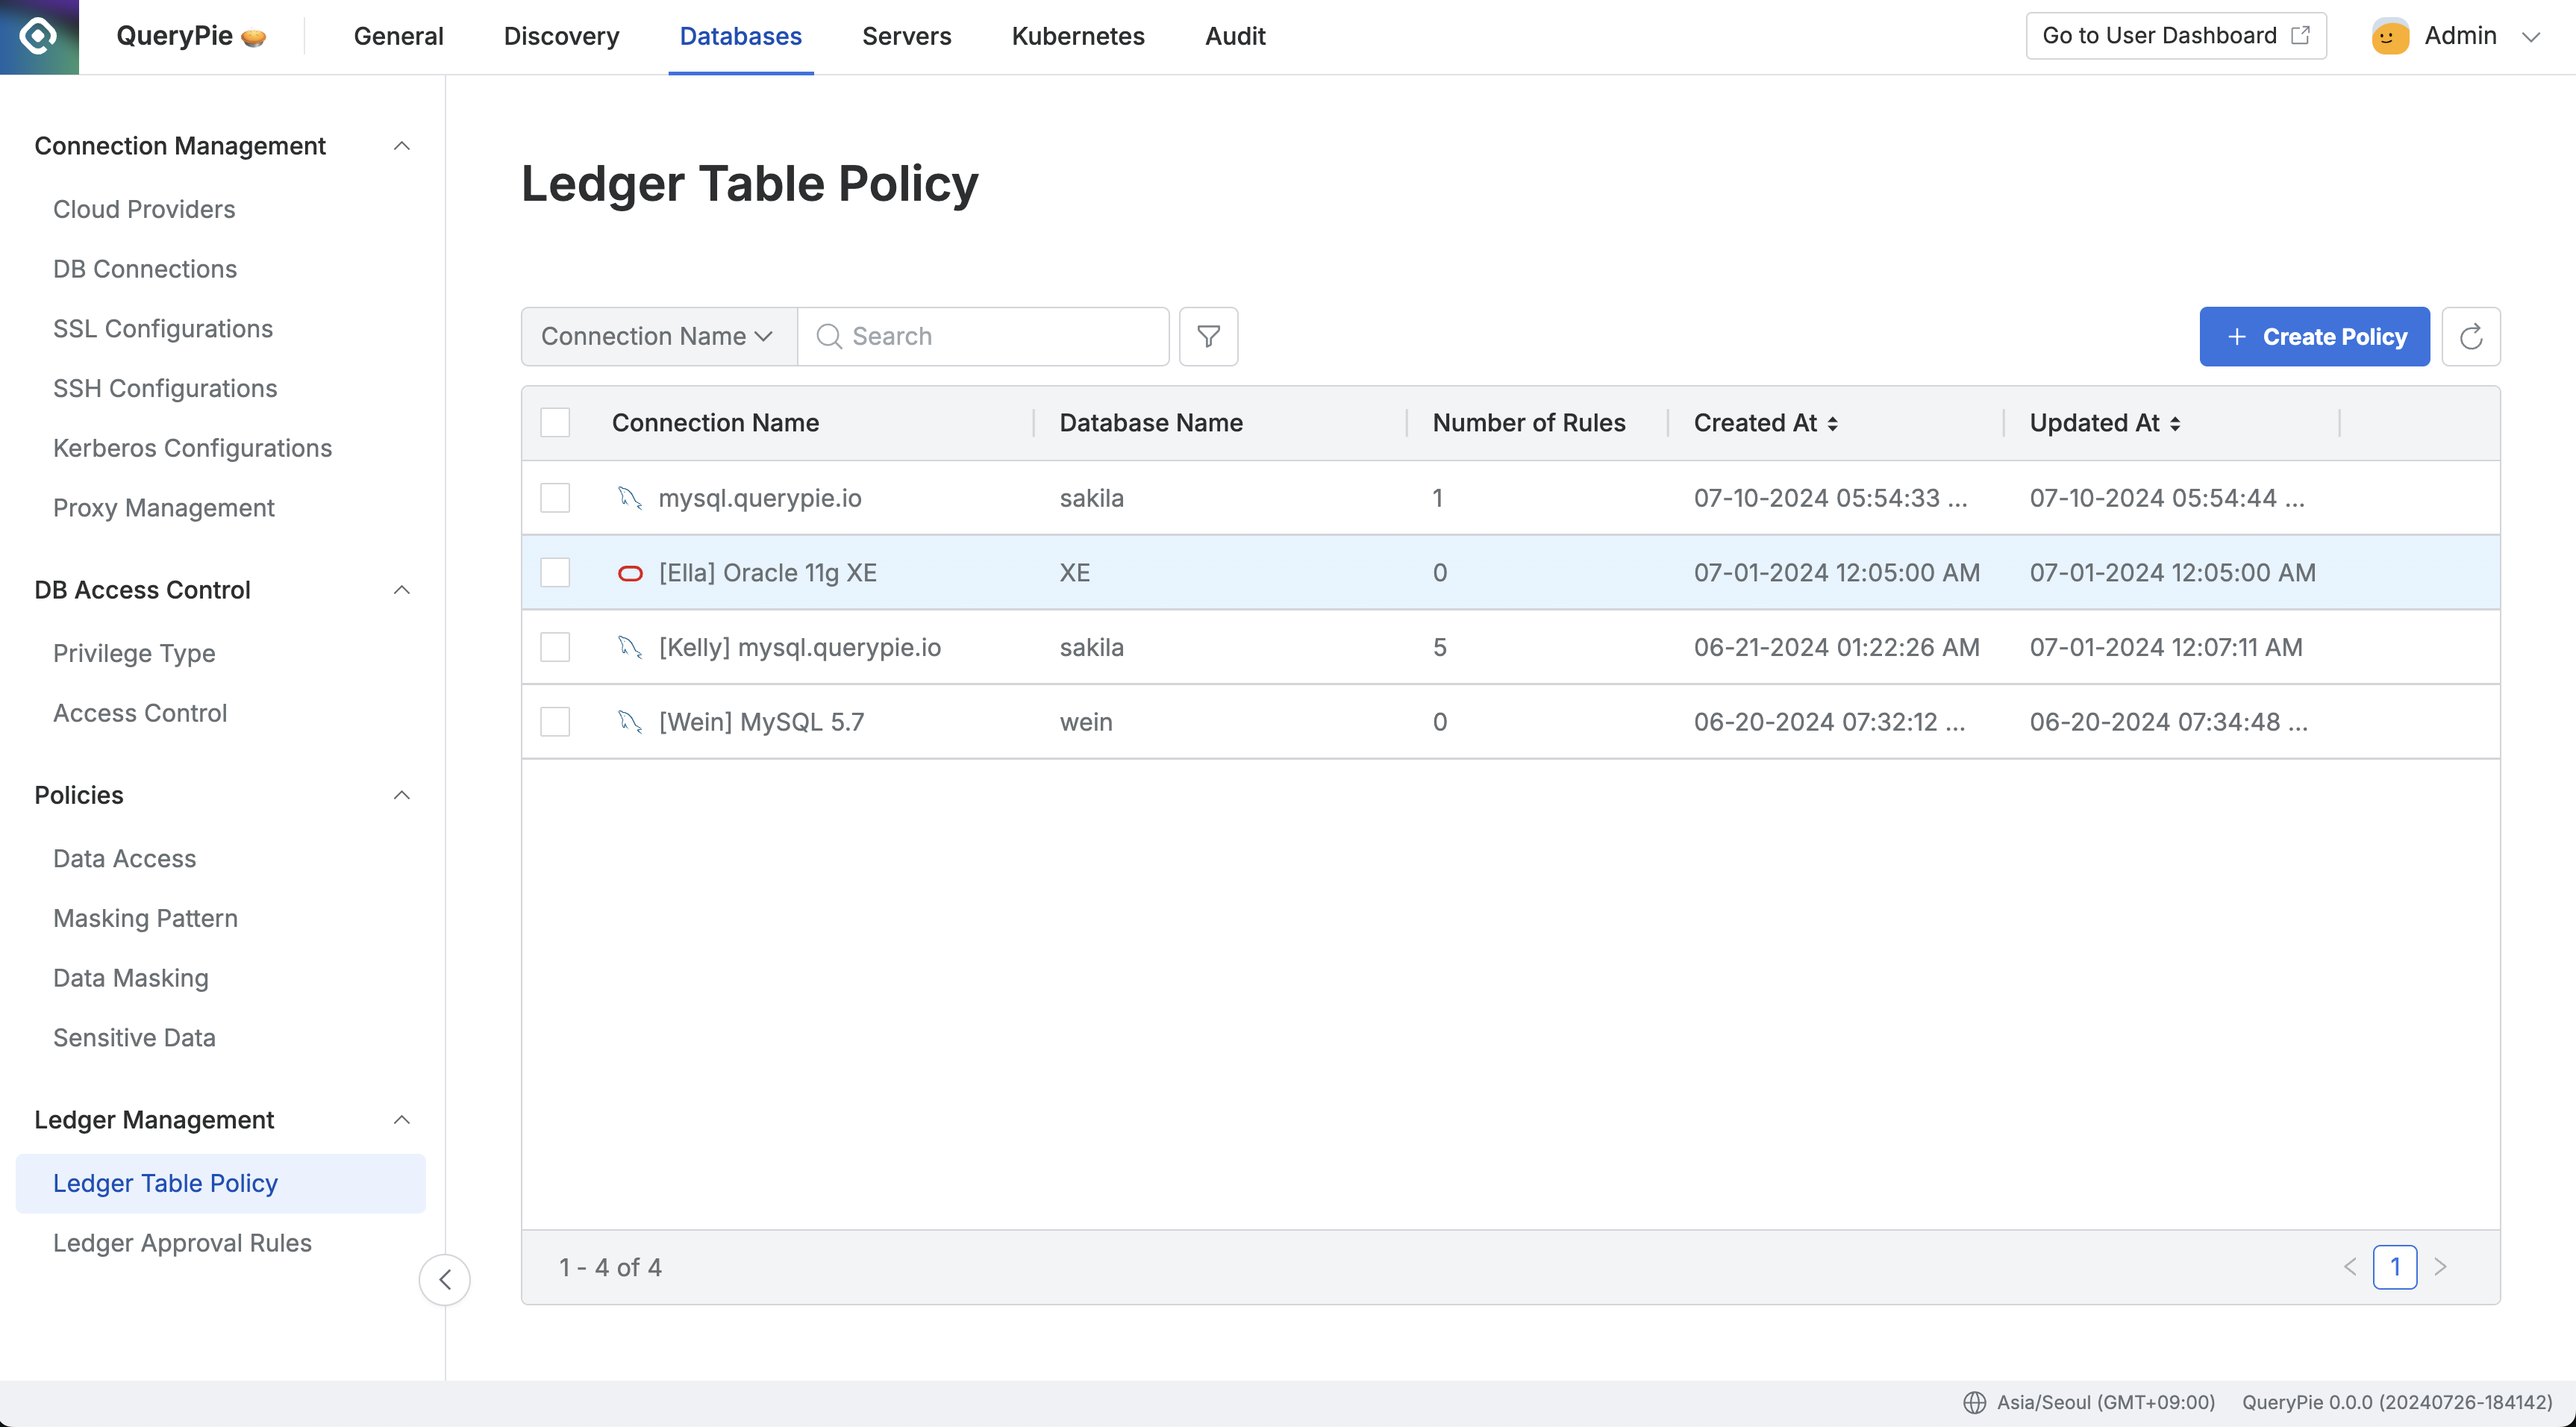Go to next page arrow
The height and width of the screenshot is (1427, 2576).
(2440, 1267)
